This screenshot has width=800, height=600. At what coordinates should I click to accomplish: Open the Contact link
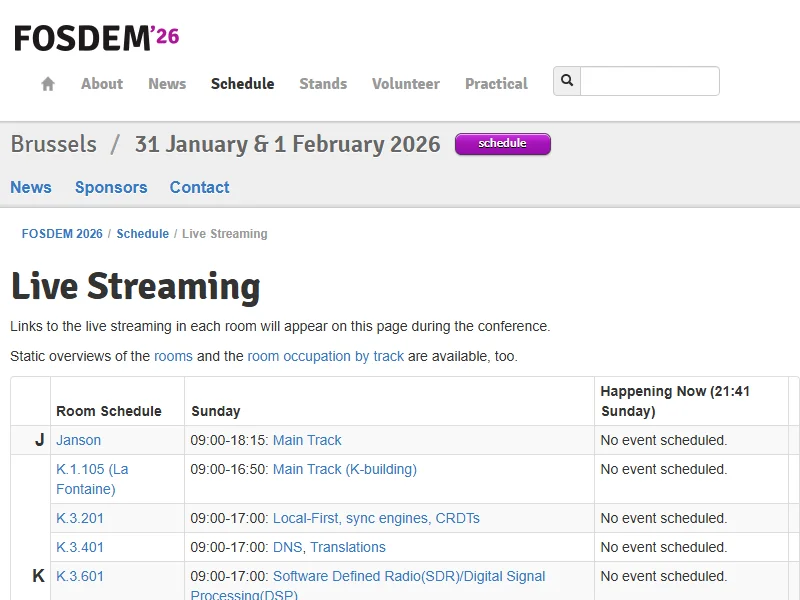tap(199, 187)
